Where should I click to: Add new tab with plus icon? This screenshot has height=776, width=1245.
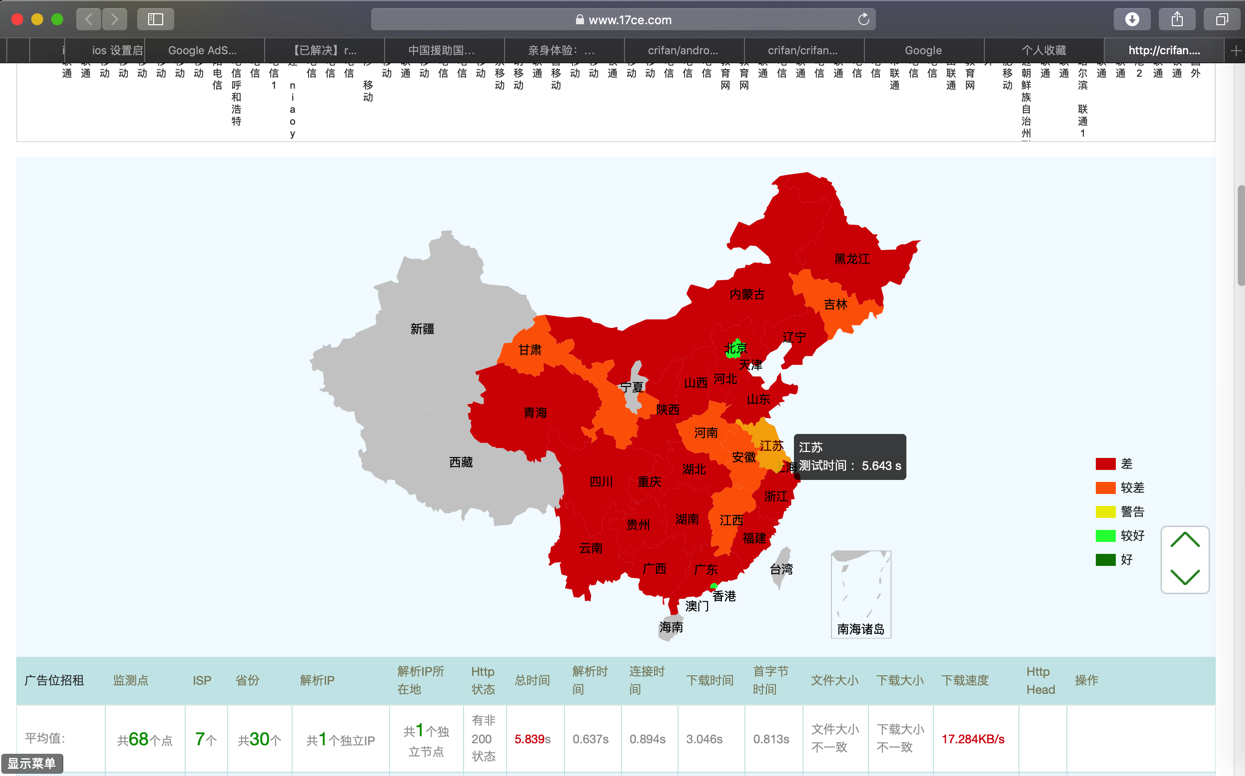click(1236, 50)
